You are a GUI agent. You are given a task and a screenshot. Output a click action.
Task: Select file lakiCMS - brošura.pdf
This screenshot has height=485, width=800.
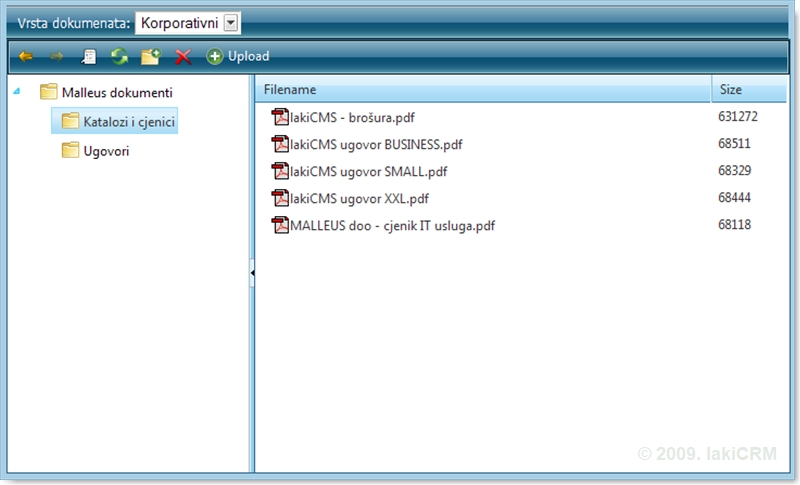pos(352,117)
